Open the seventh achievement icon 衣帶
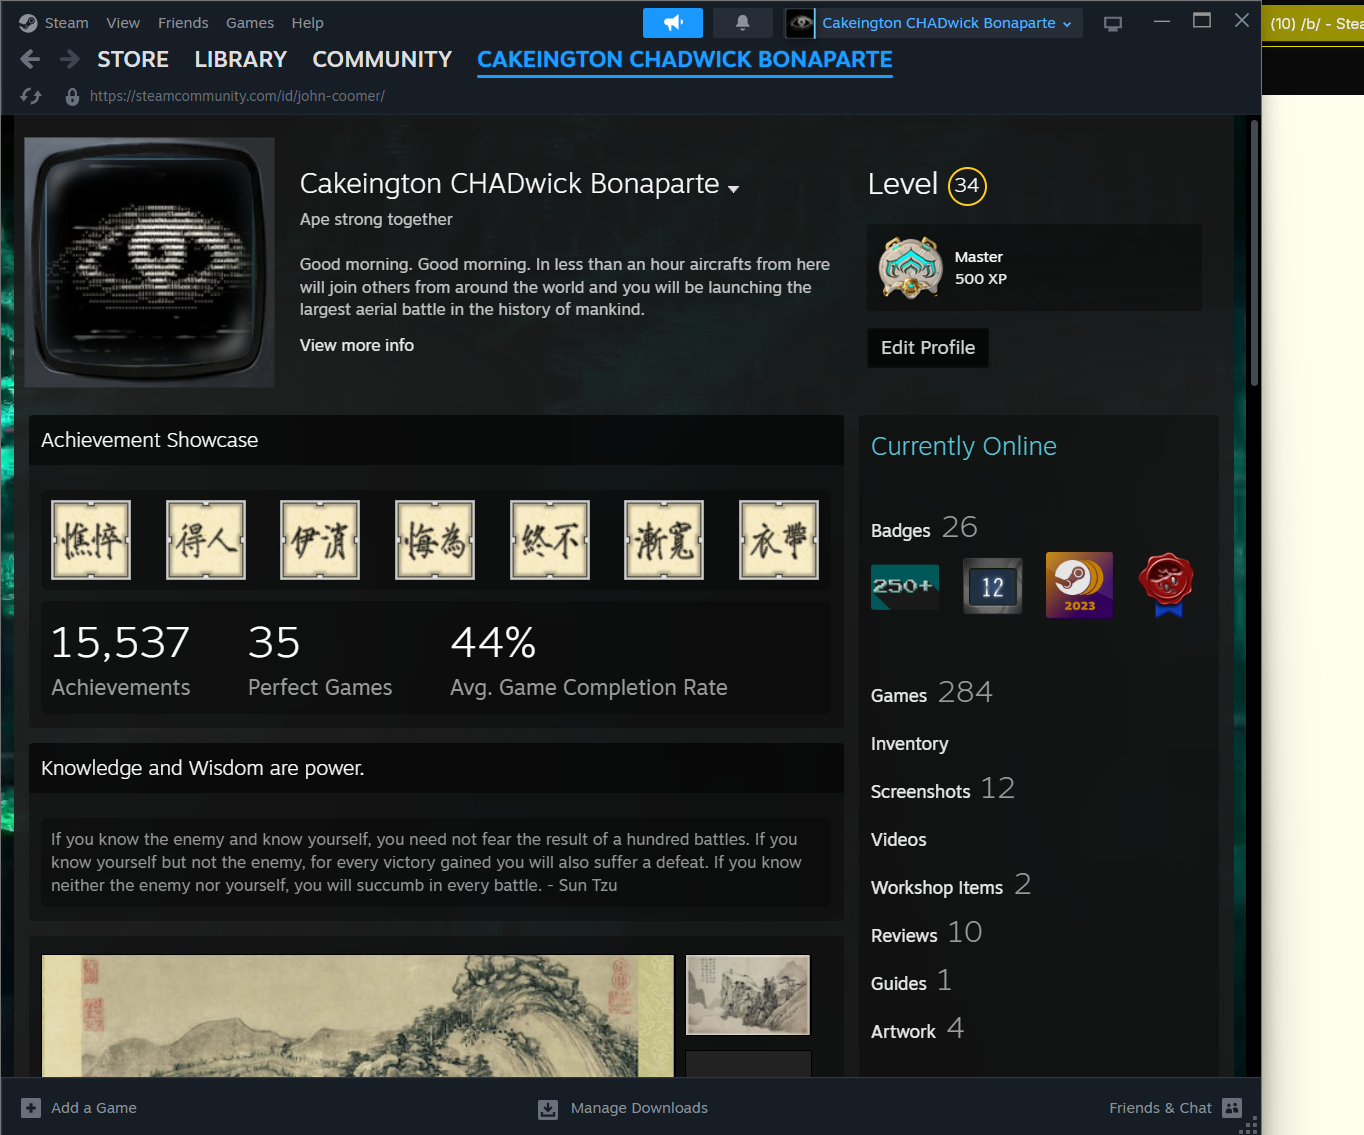 pyautogui.click(x=779, y=540)
